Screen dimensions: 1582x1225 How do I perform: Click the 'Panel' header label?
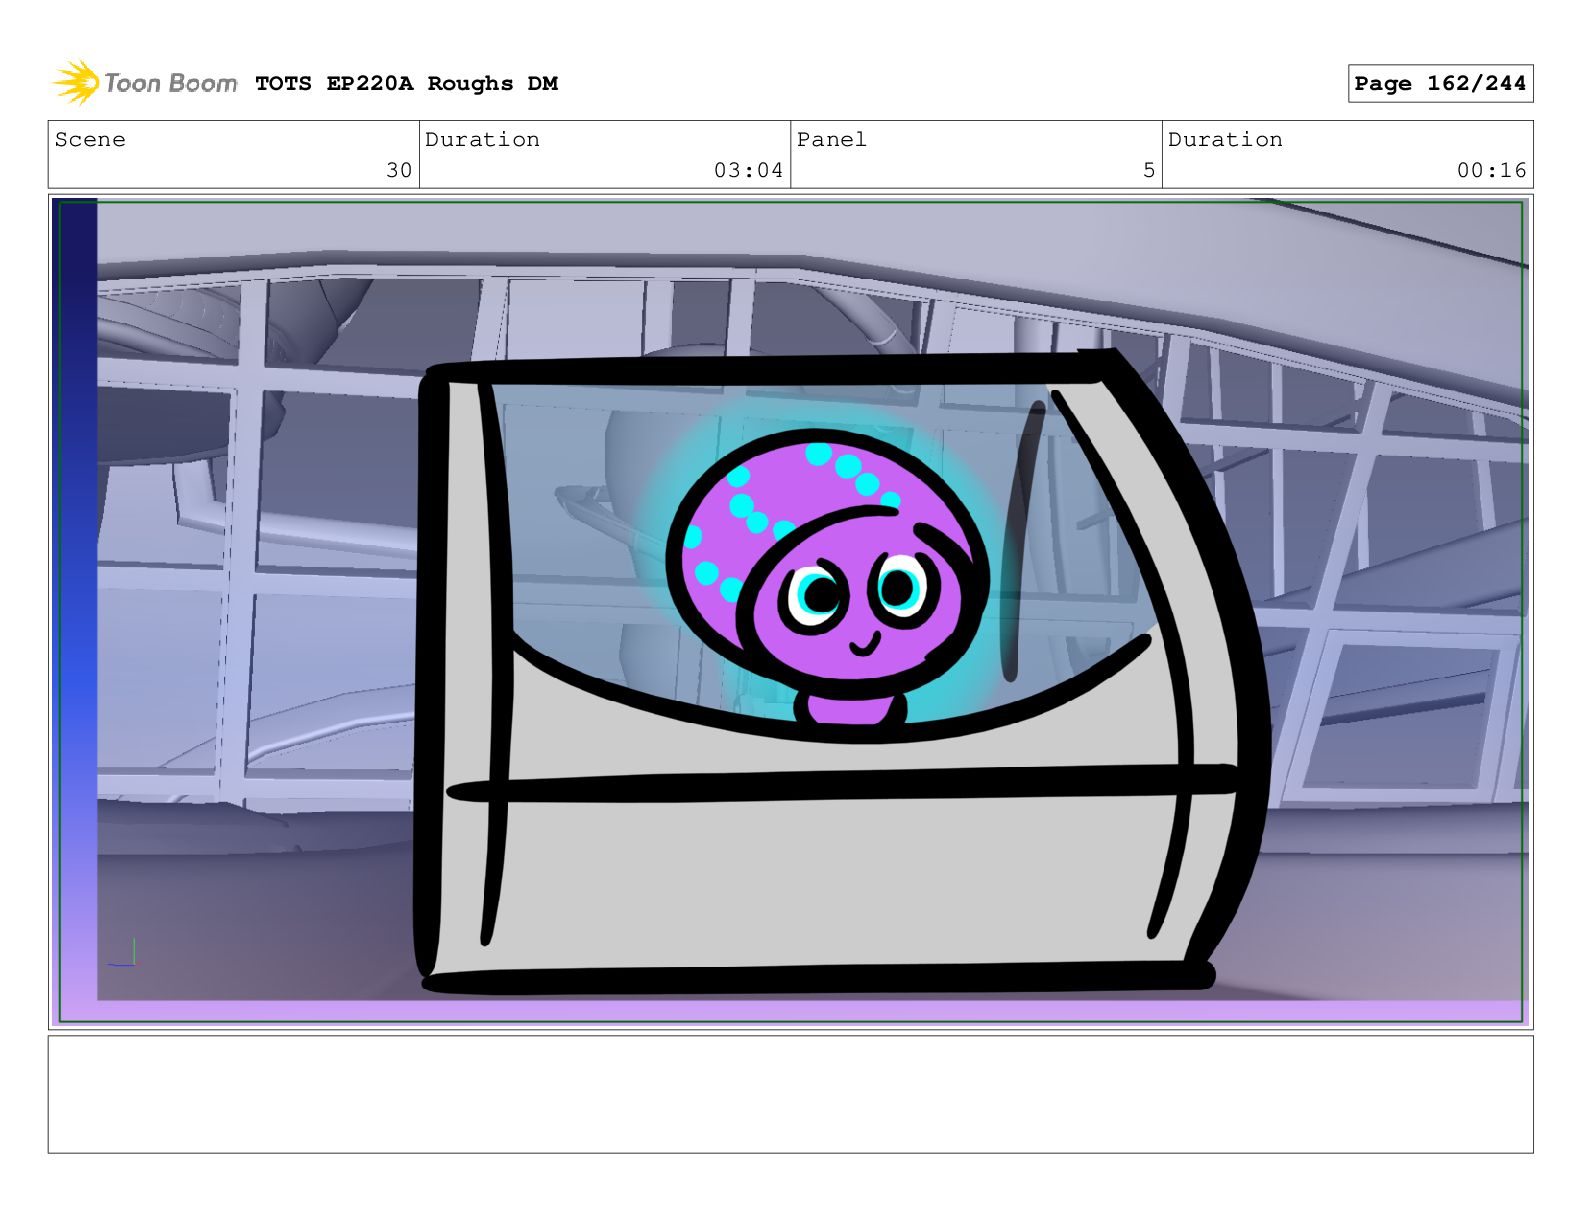[x=831, y=140]
